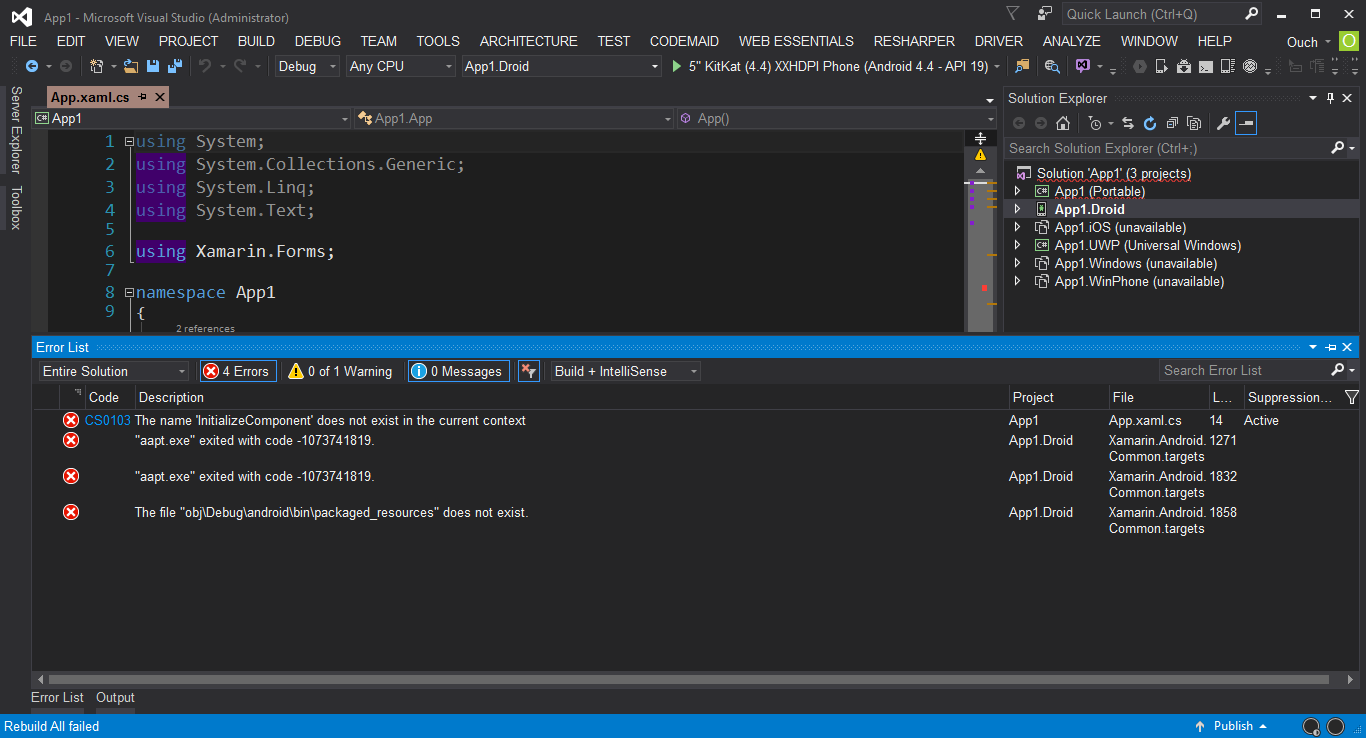Start debugging with the green play icon
Image resolution: width=1366 pixels, height=738 pixels.
coord(677,66)
